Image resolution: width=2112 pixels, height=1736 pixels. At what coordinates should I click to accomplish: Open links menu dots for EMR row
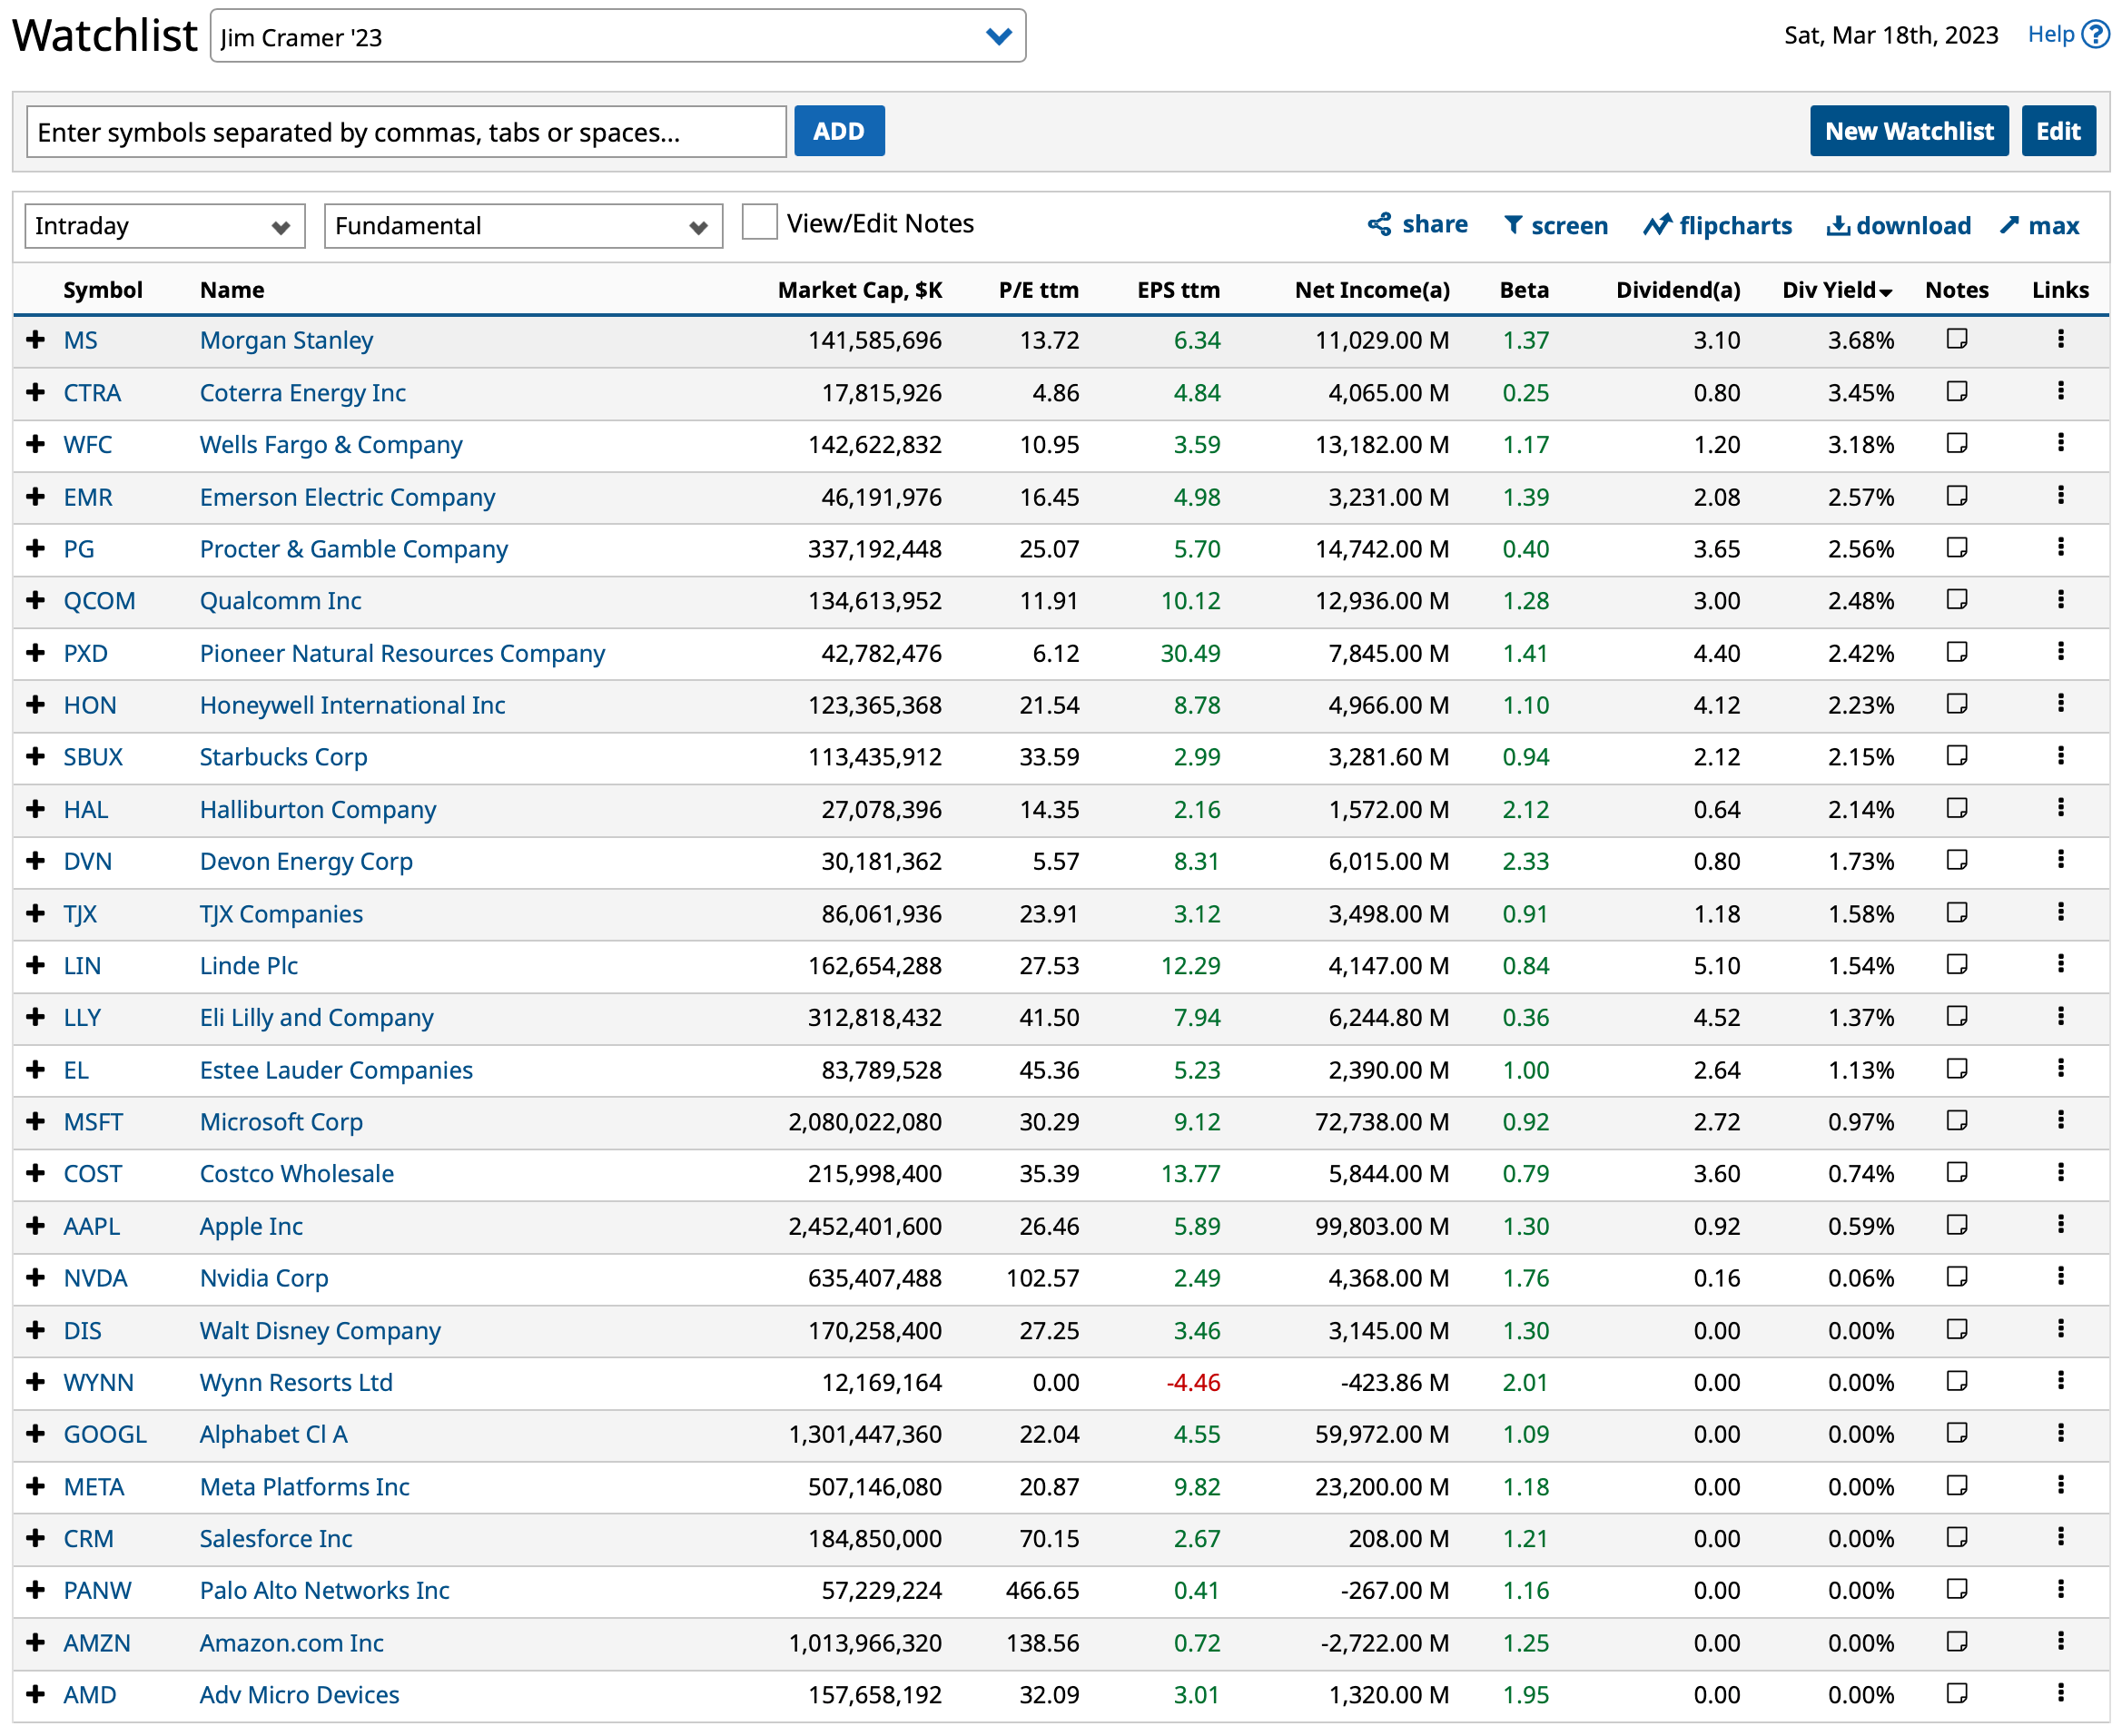coord(2060,495)
